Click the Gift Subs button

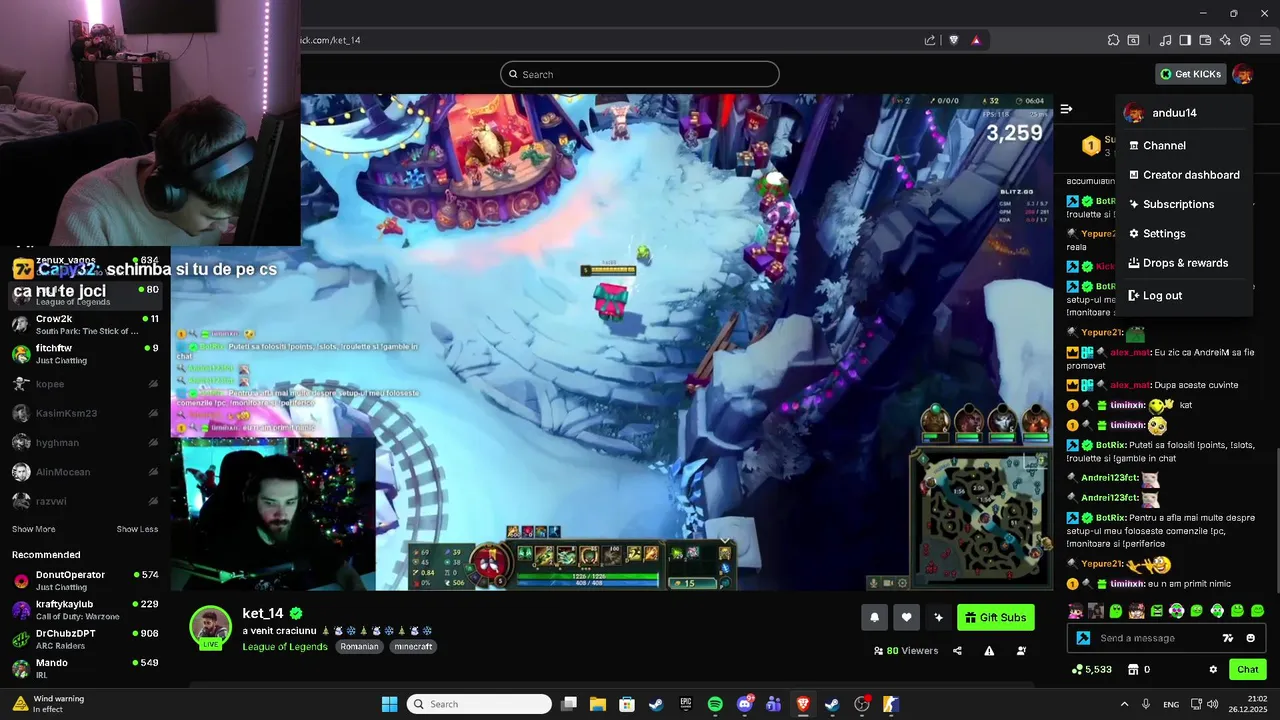point(995,618)
